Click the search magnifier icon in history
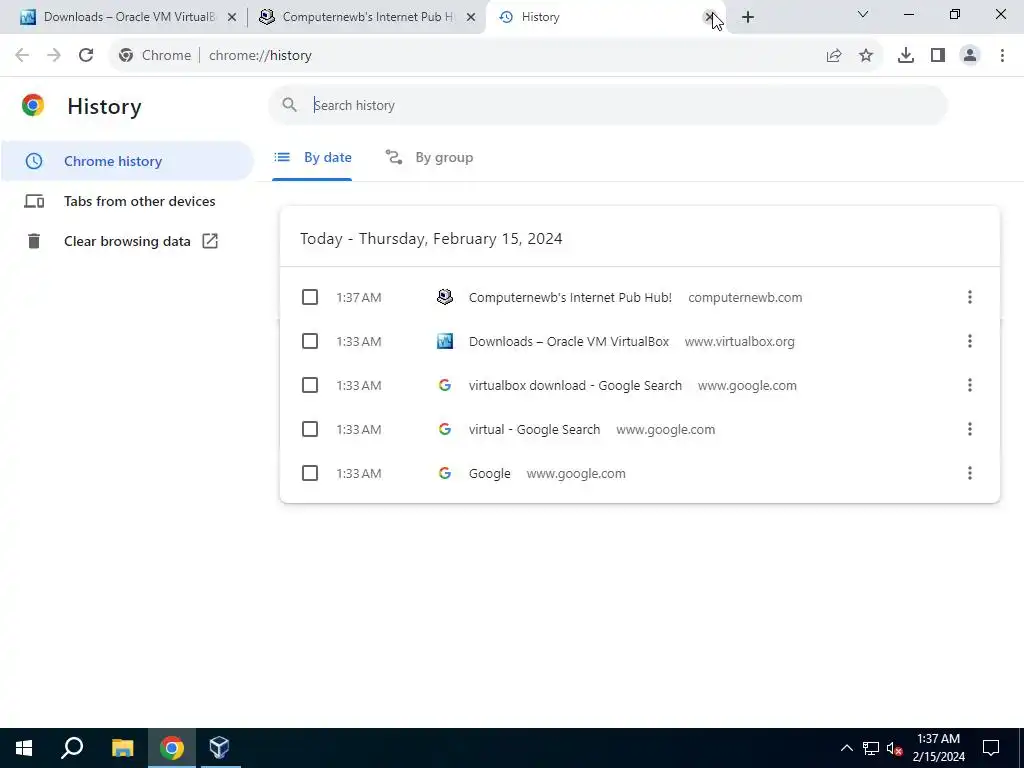This screenshot has height=768, width=1024. pos(289,105)
